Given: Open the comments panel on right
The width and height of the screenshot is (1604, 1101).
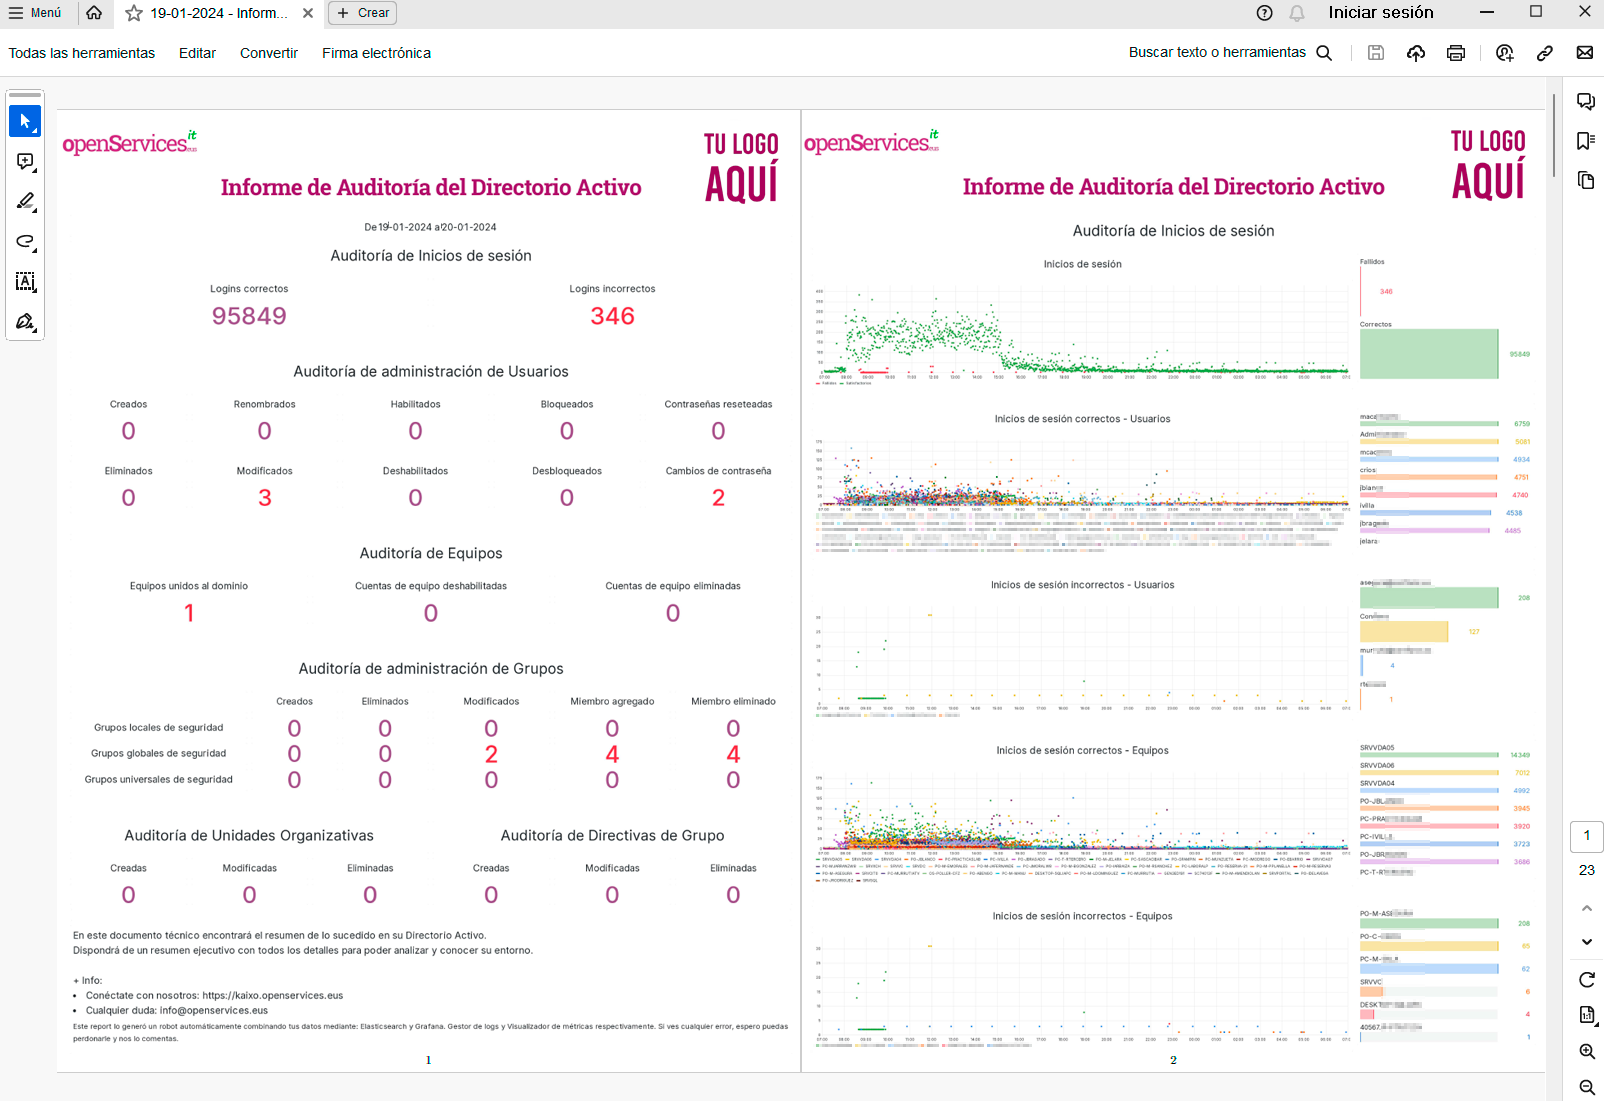Looking at the screenshot, I should pos(1585,101).
